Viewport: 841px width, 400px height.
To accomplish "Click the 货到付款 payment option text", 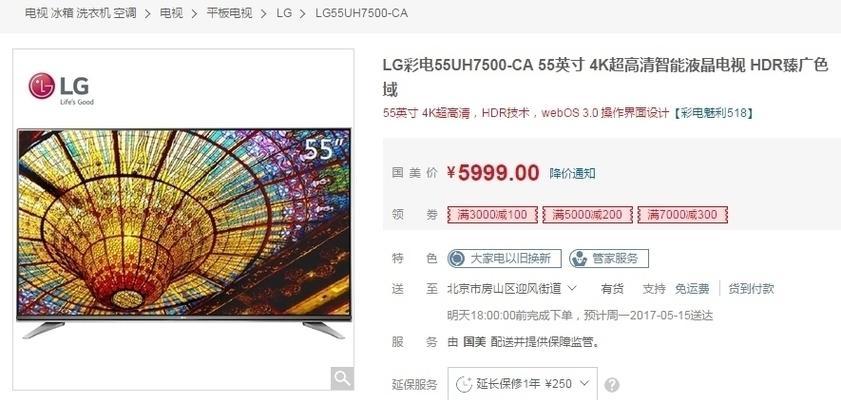I will pos(751,289).
